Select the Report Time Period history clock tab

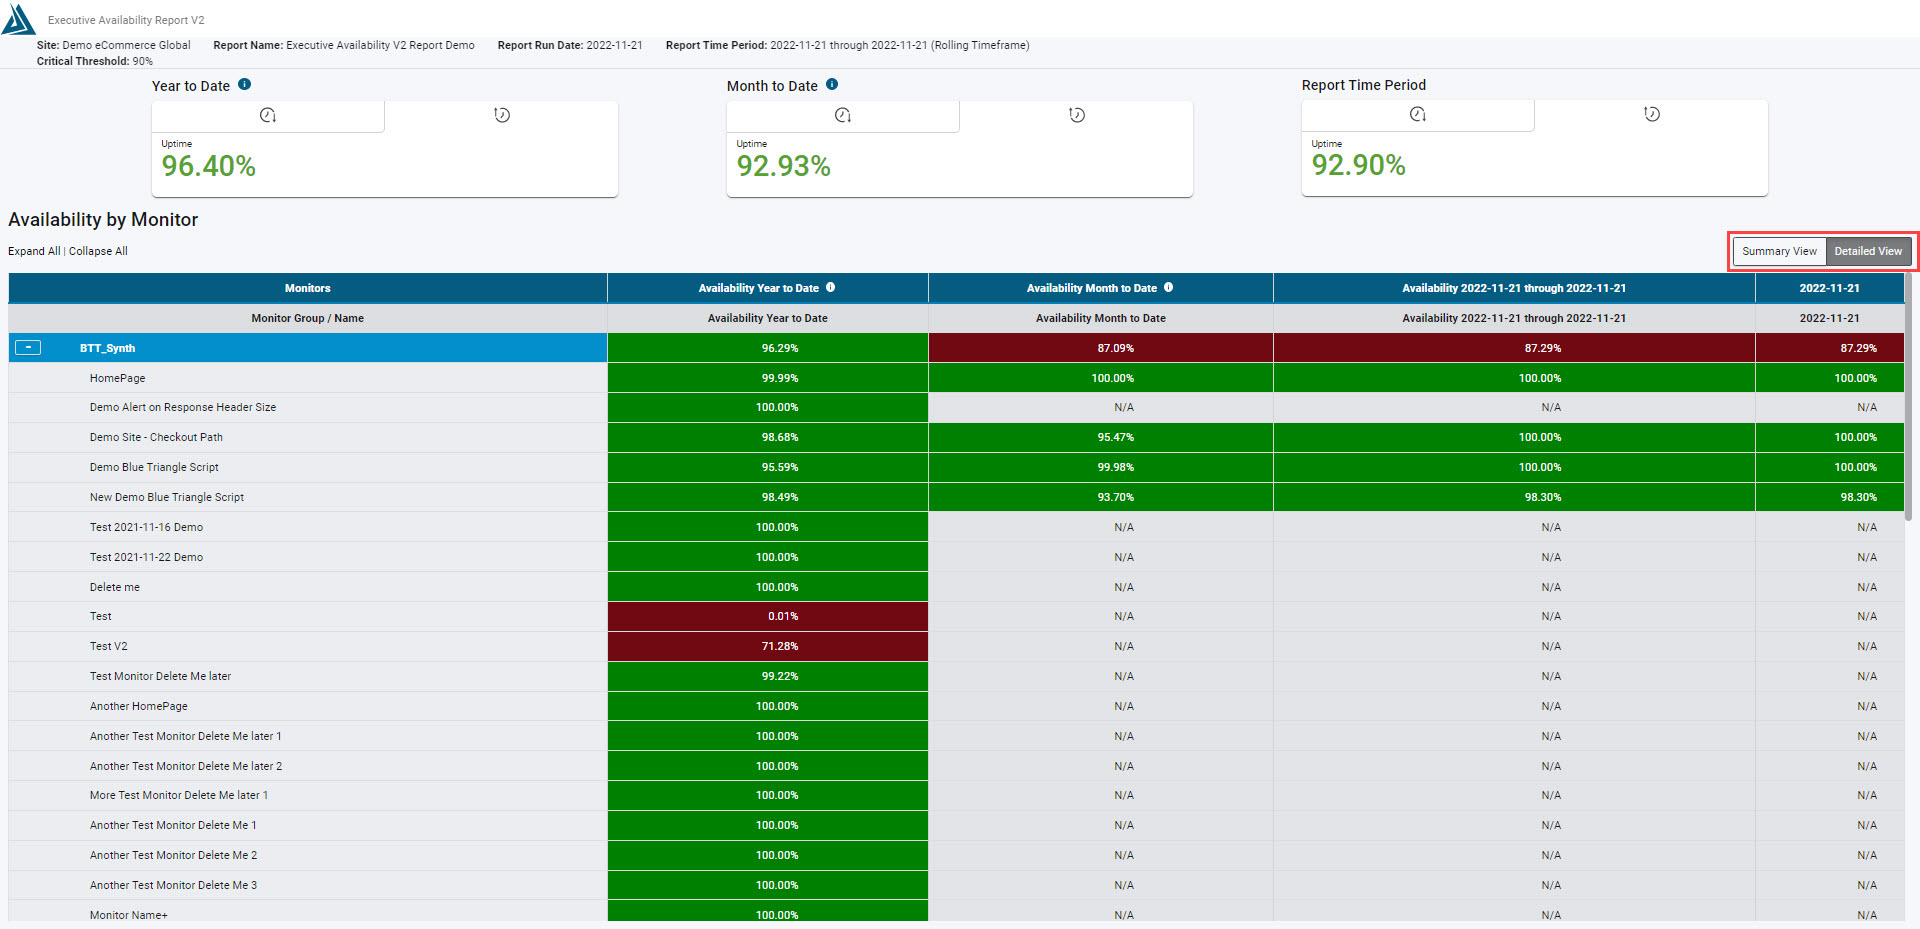(x=1652, y=115)
